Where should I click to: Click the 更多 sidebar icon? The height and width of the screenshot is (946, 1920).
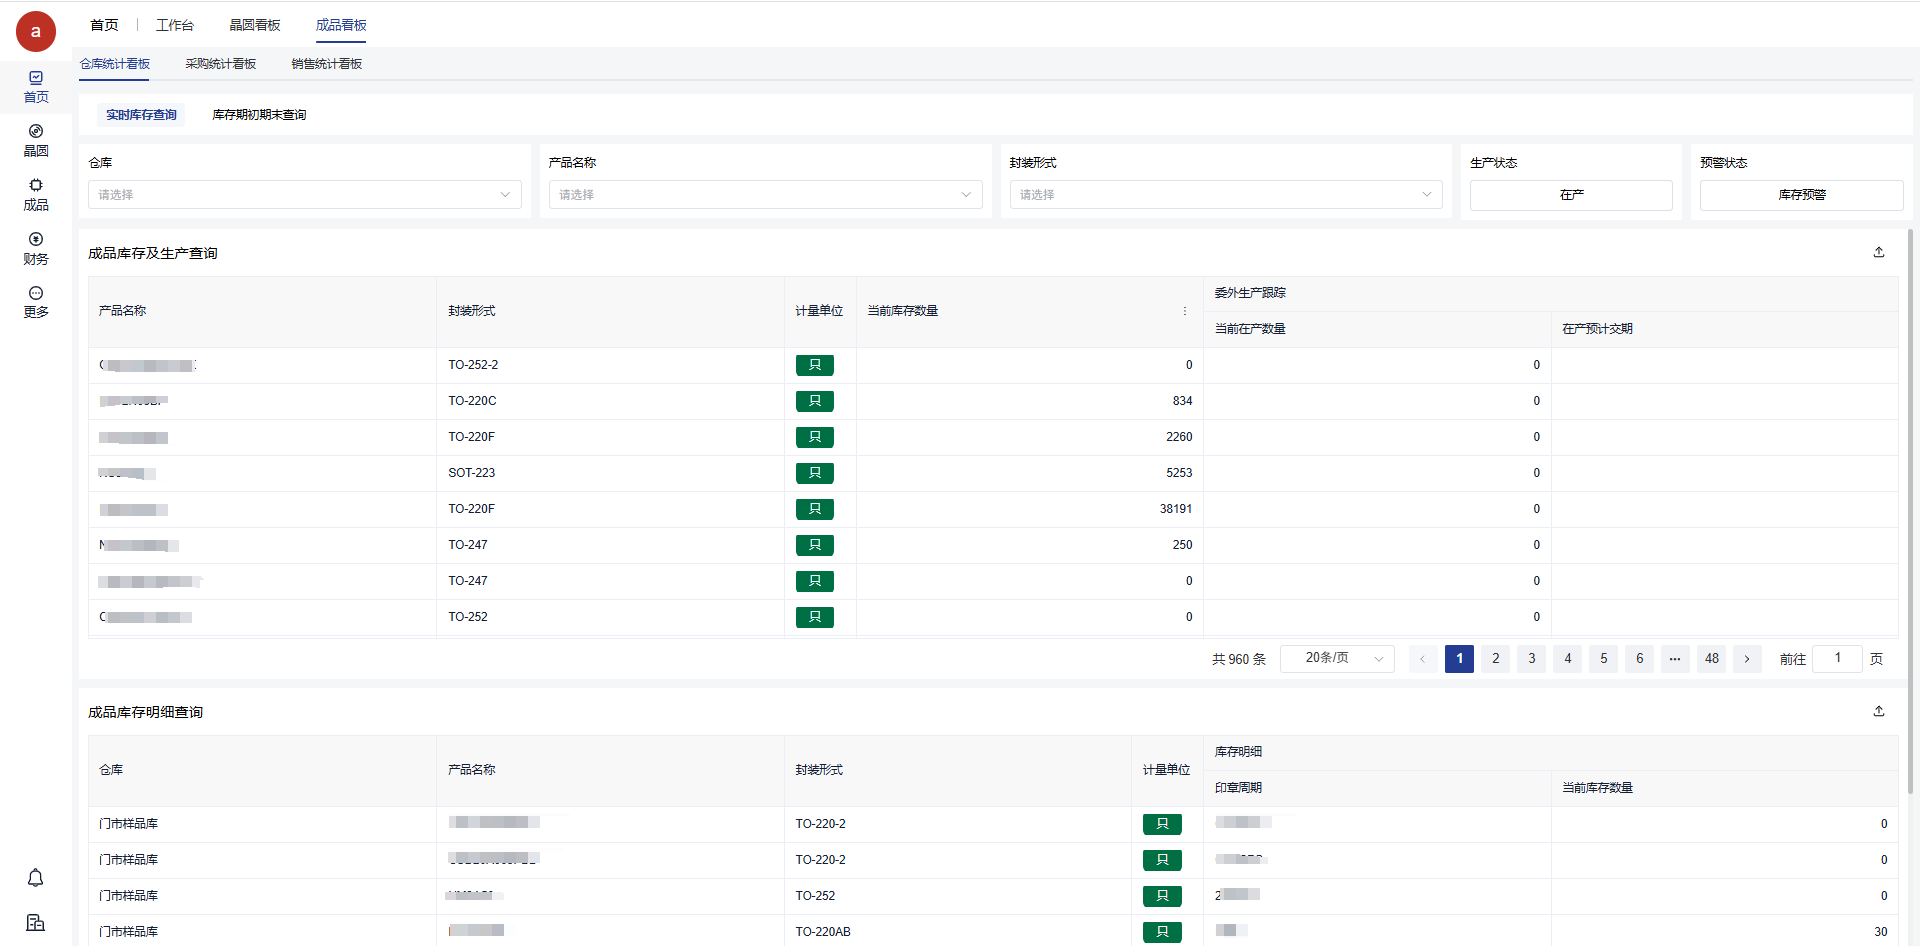pos(36,302)
